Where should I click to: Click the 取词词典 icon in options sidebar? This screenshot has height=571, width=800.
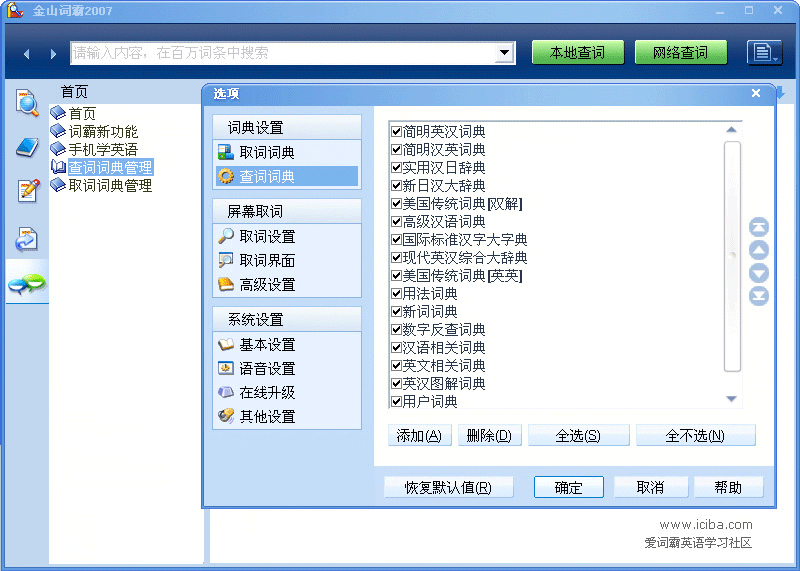pos(226,152)
